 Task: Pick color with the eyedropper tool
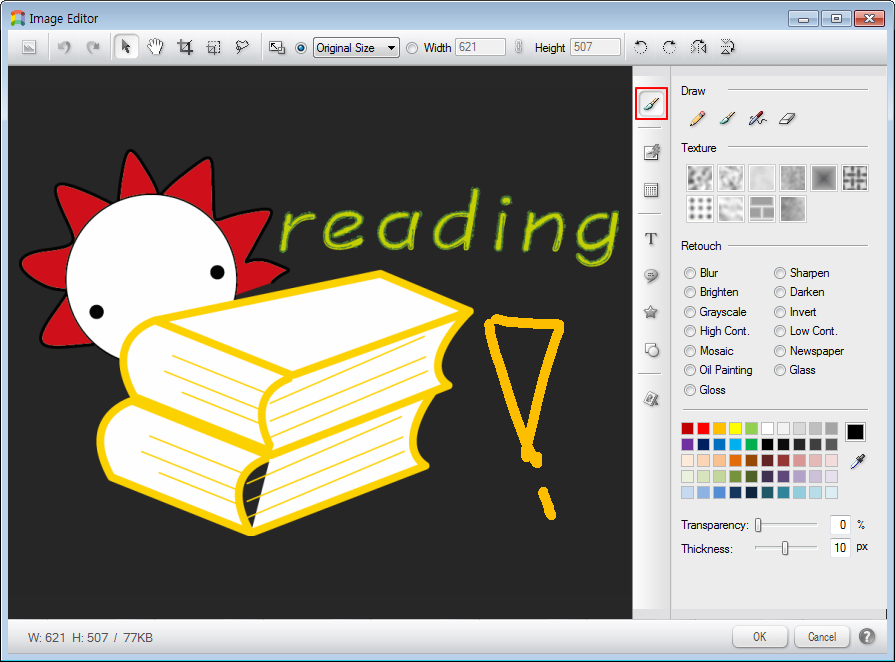pos(857,461)
